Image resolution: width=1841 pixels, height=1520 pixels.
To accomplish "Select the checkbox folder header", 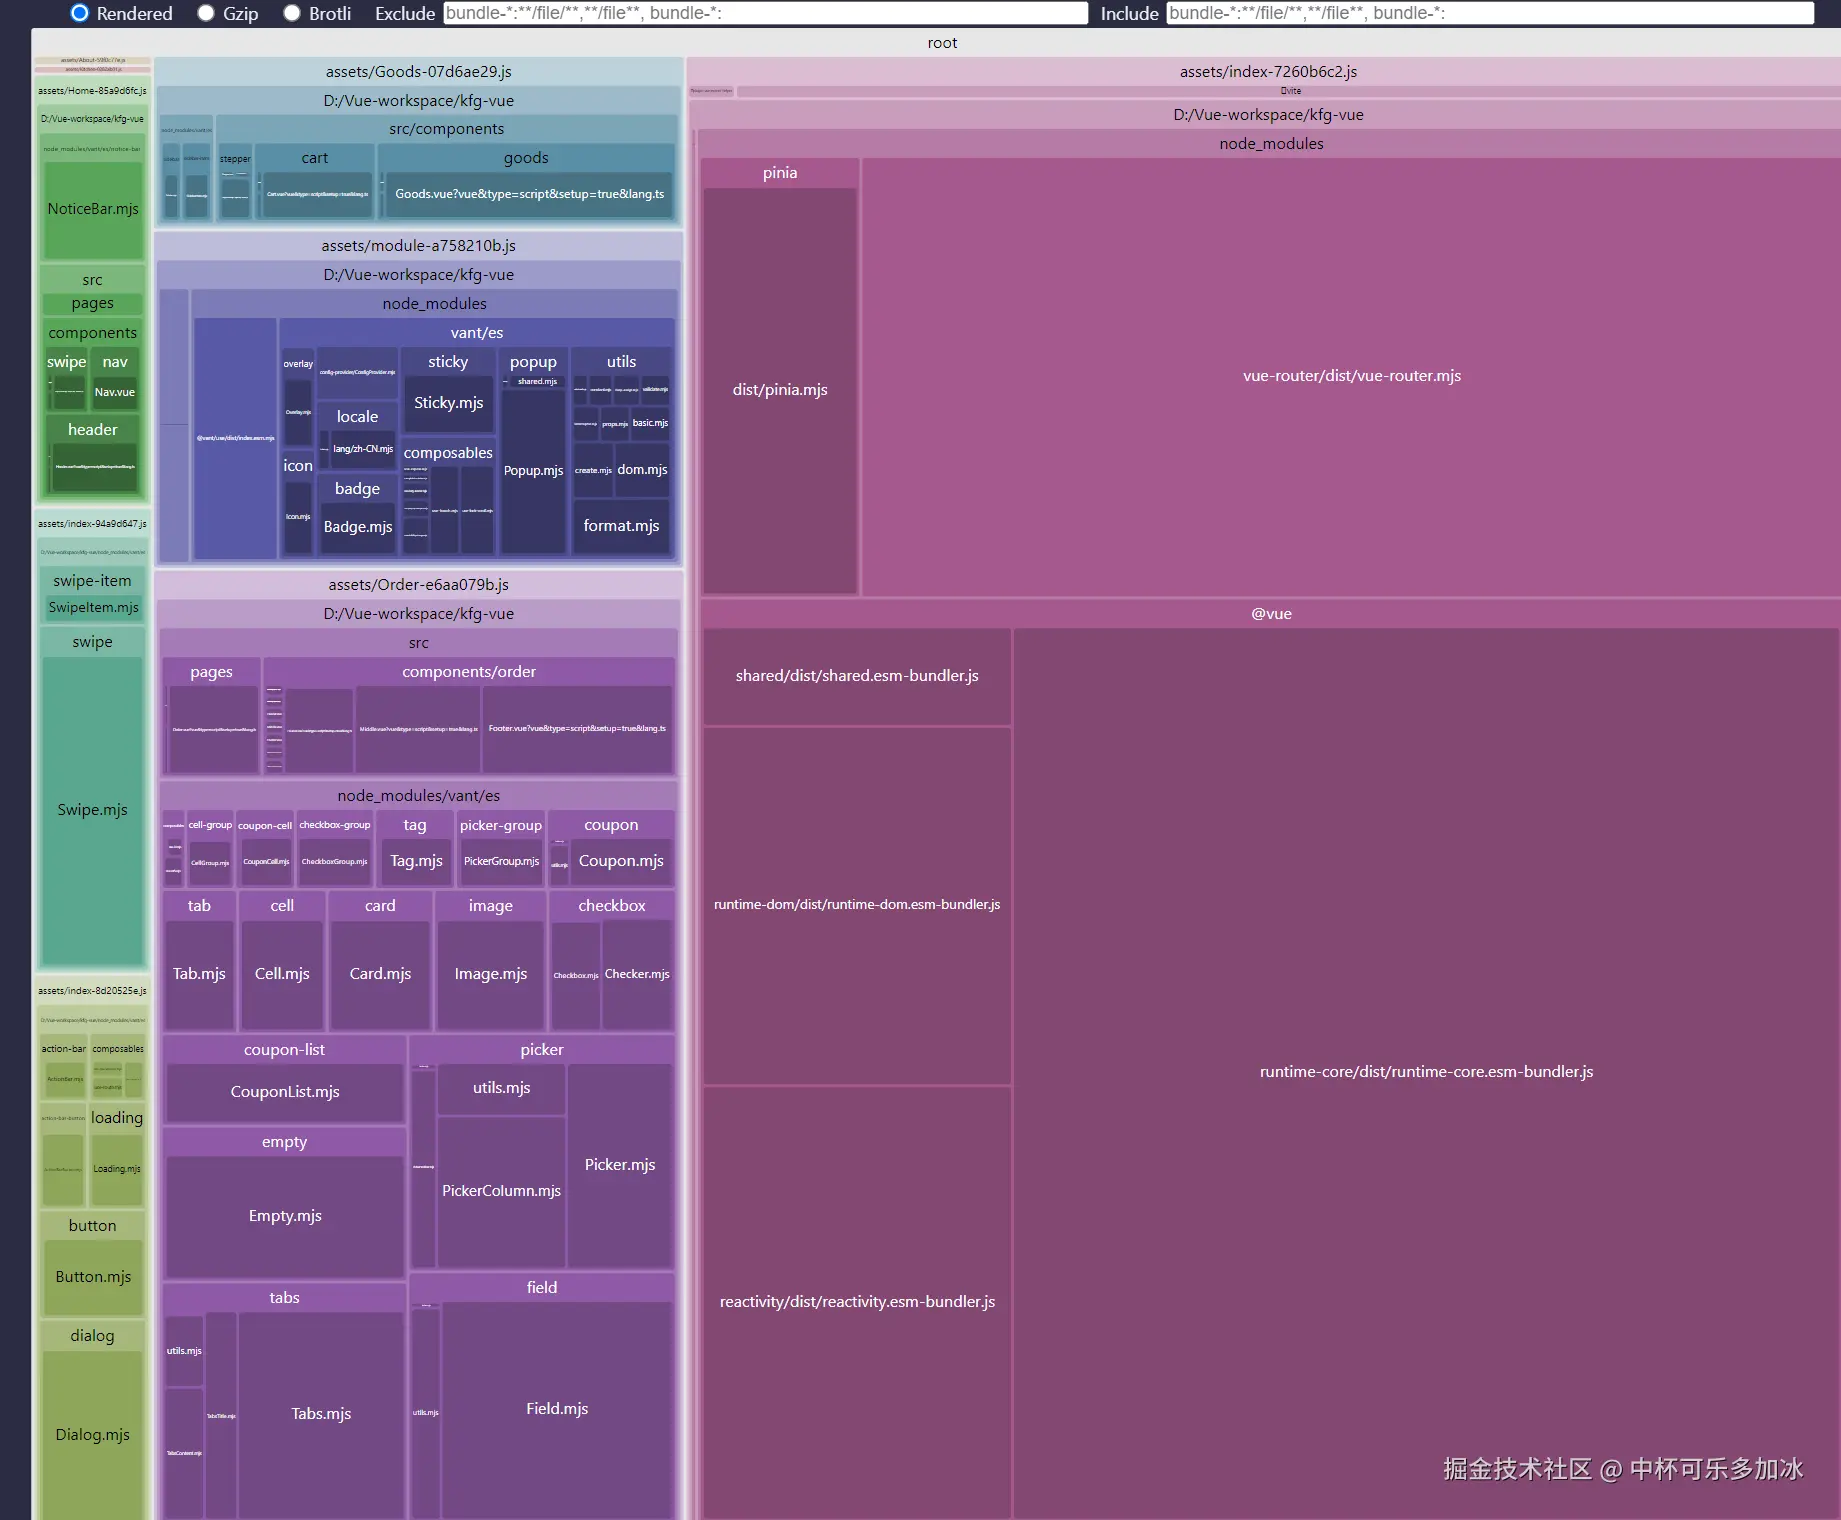I will coord(611,906).
